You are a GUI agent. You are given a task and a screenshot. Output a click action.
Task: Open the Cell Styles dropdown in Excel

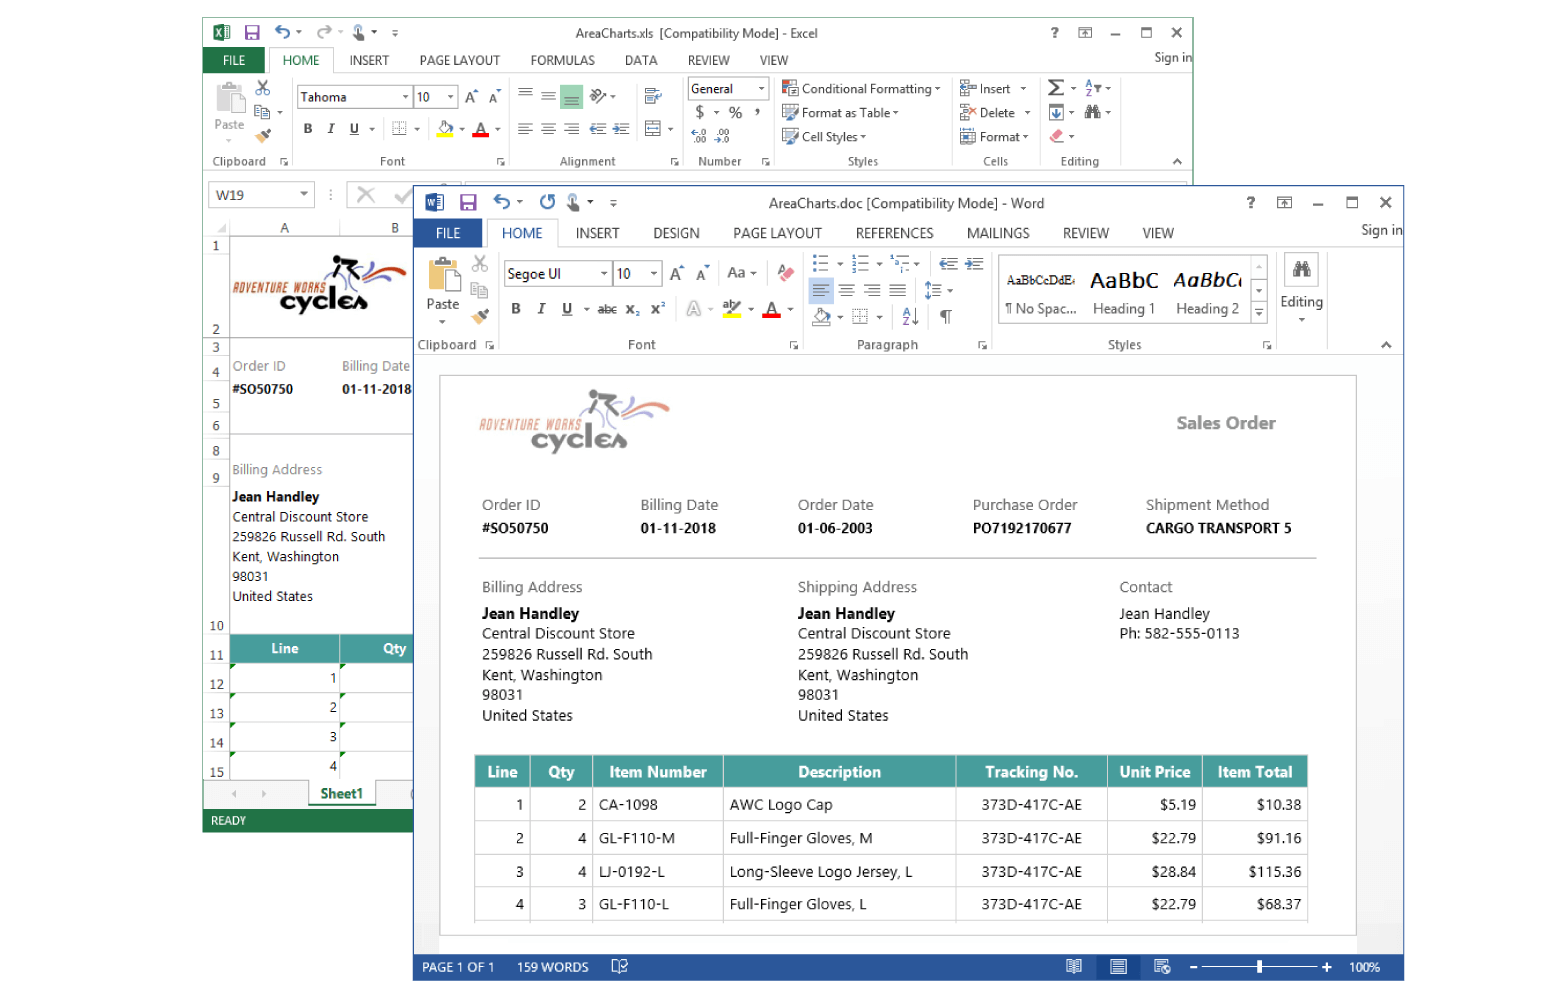click(x=824, y=137)
